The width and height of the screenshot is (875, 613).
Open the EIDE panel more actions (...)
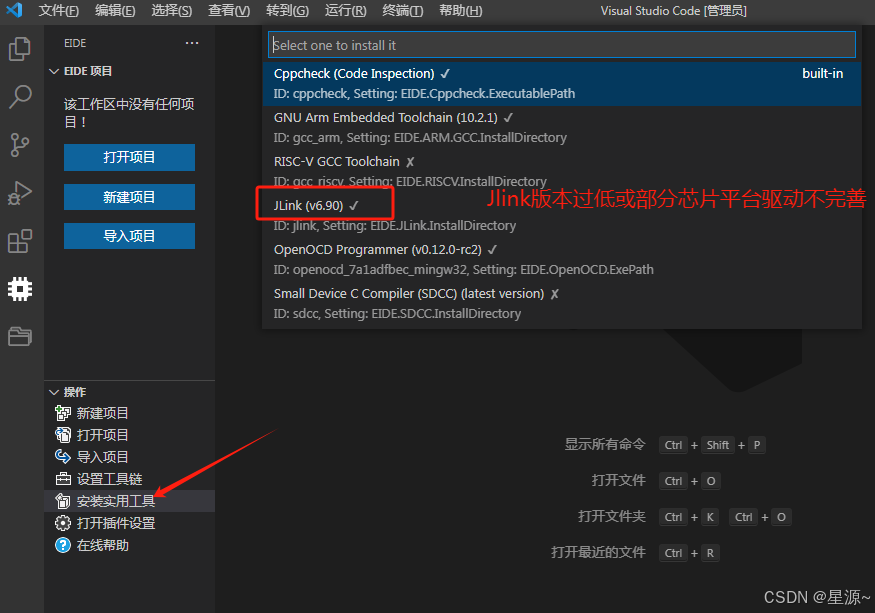pyautogui.click(x=192, y=43)
